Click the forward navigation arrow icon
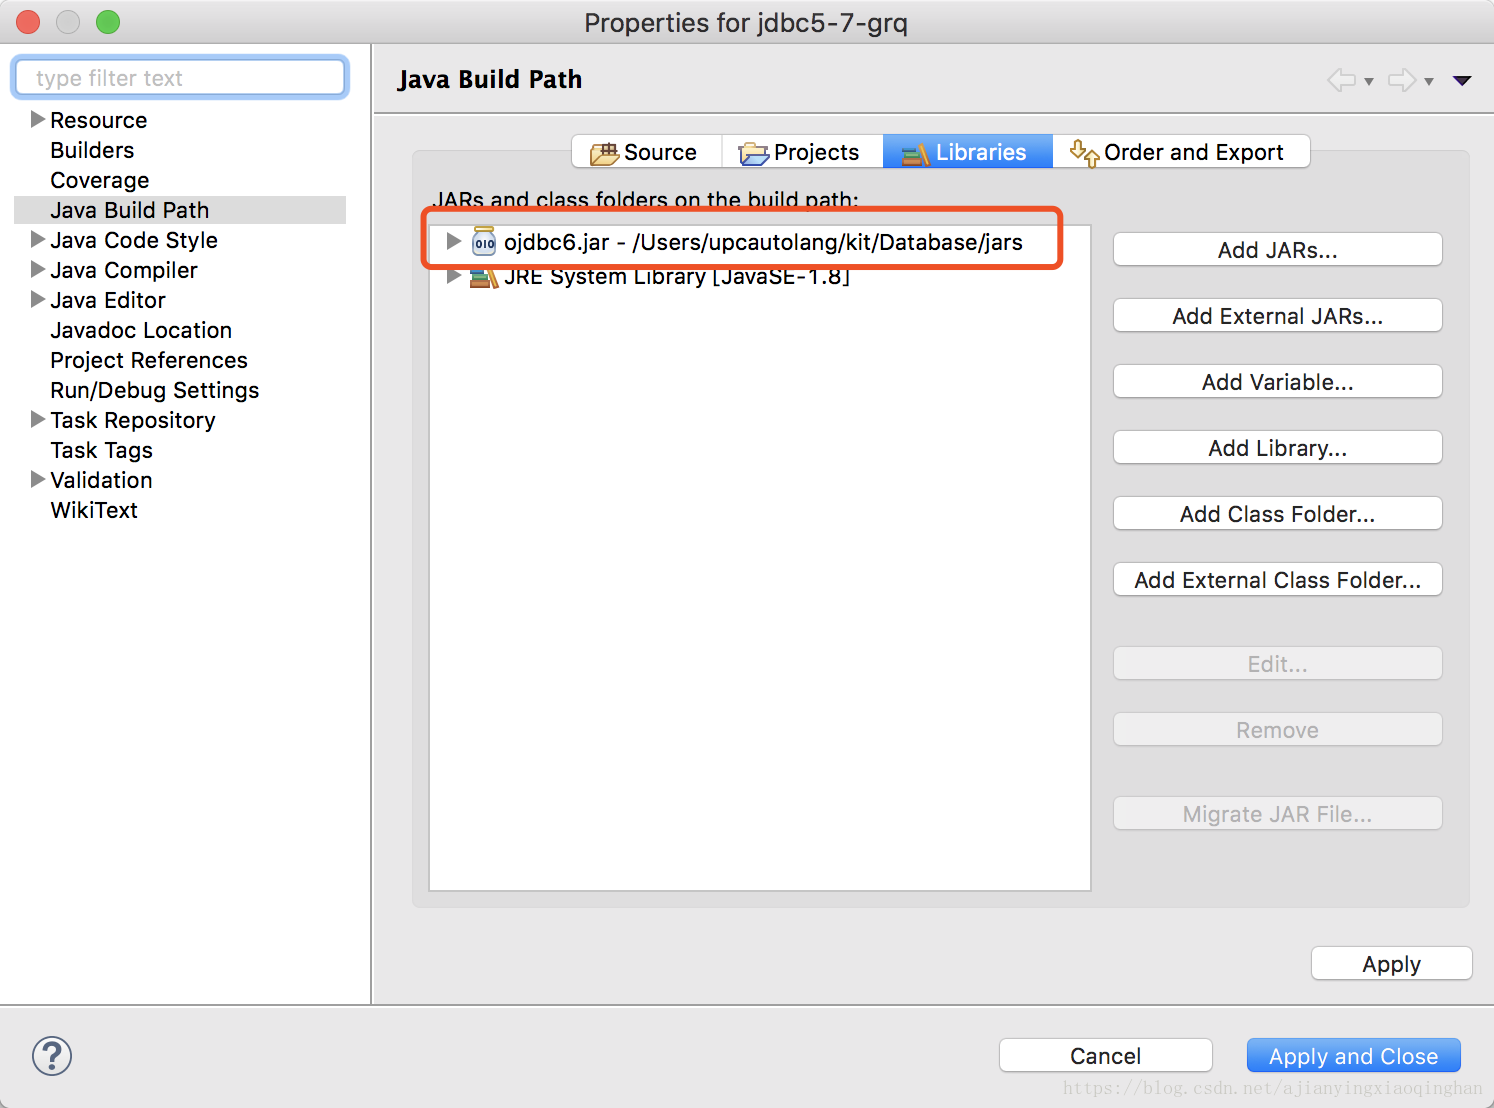The image size is (1494, 1108). (1402, 80)
